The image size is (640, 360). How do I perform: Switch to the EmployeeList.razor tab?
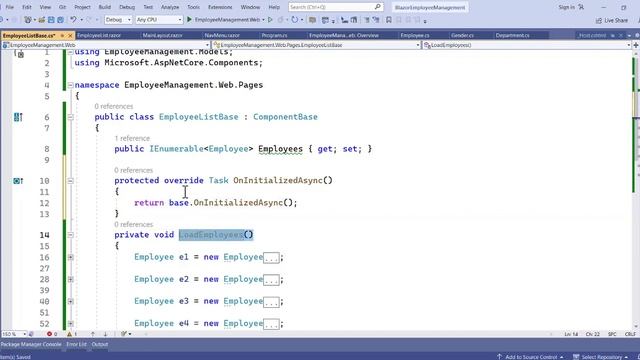click(99, 36)
